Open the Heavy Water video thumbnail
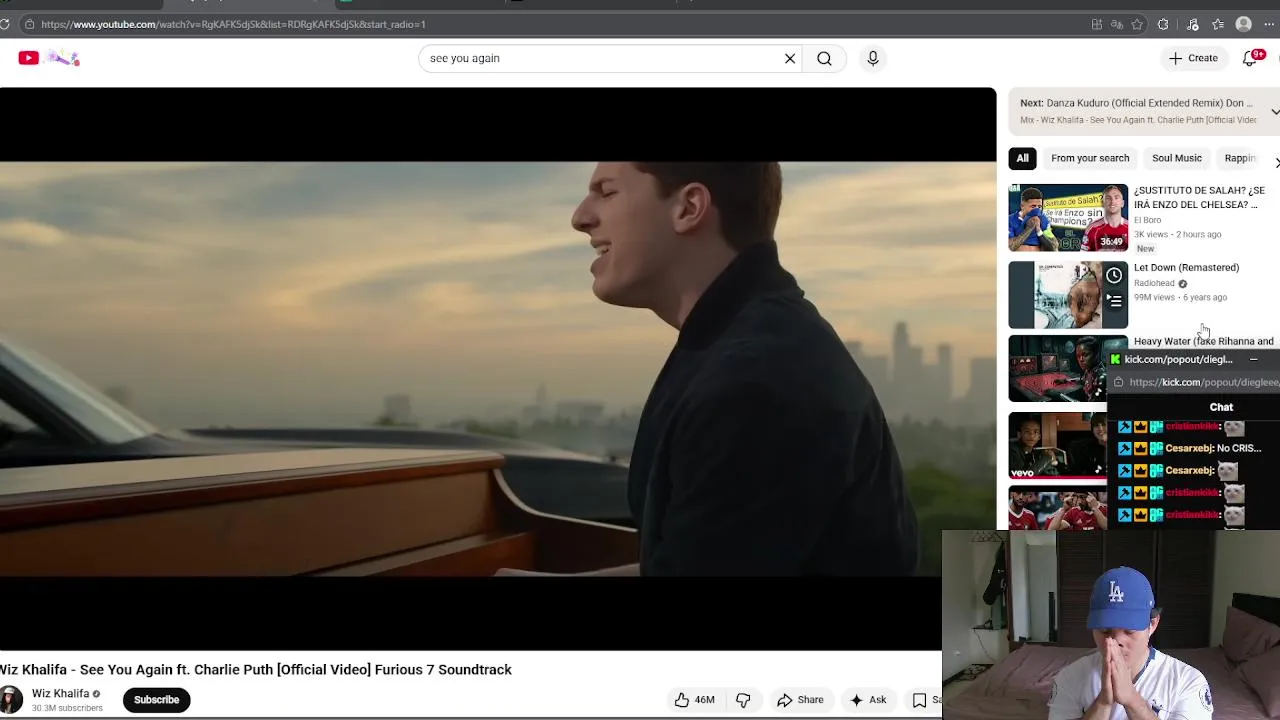The height and width of the screenshot is (720, 1280). click(x=1057, y=369)
